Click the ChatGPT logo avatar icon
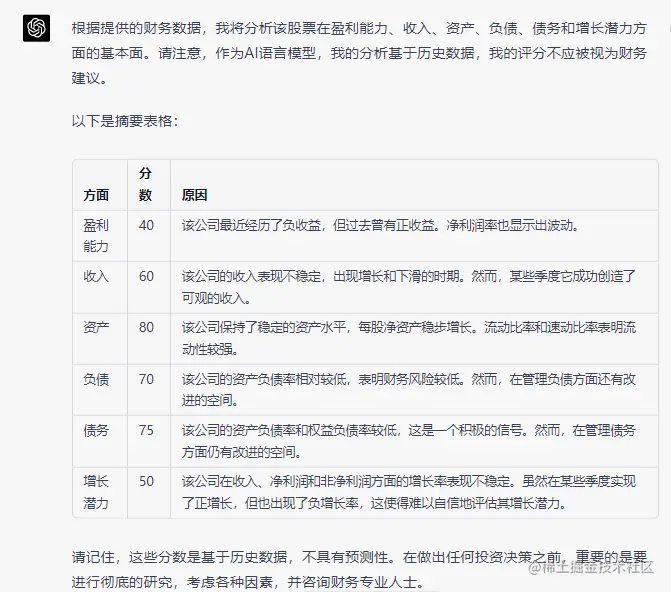This screenshot has height=592, width=671. 36,28
